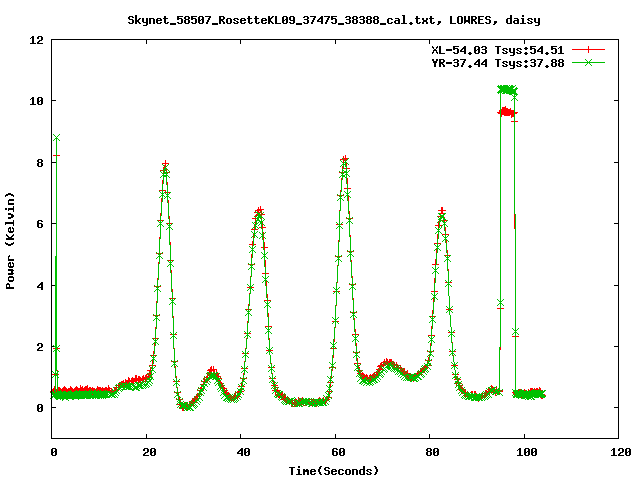Click the red line sample in legend
Viewport: 640px width, 480px height.
pos(588,50)
